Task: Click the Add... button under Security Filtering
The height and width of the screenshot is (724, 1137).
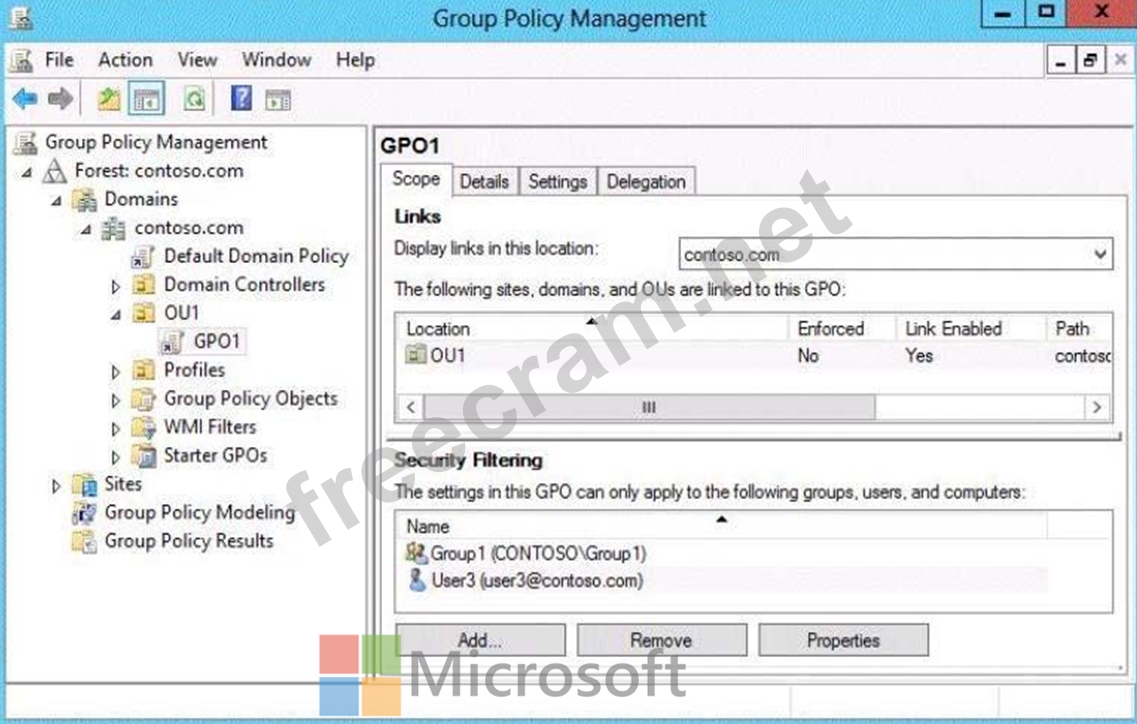Action: (x=480, y=640)
